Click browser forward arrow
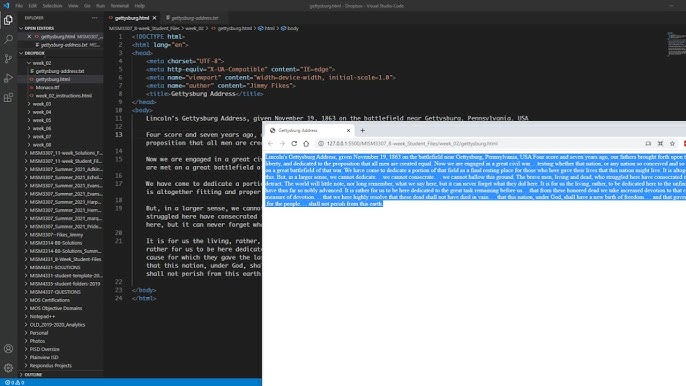This screenshot has width=686, height=386. 282,144
